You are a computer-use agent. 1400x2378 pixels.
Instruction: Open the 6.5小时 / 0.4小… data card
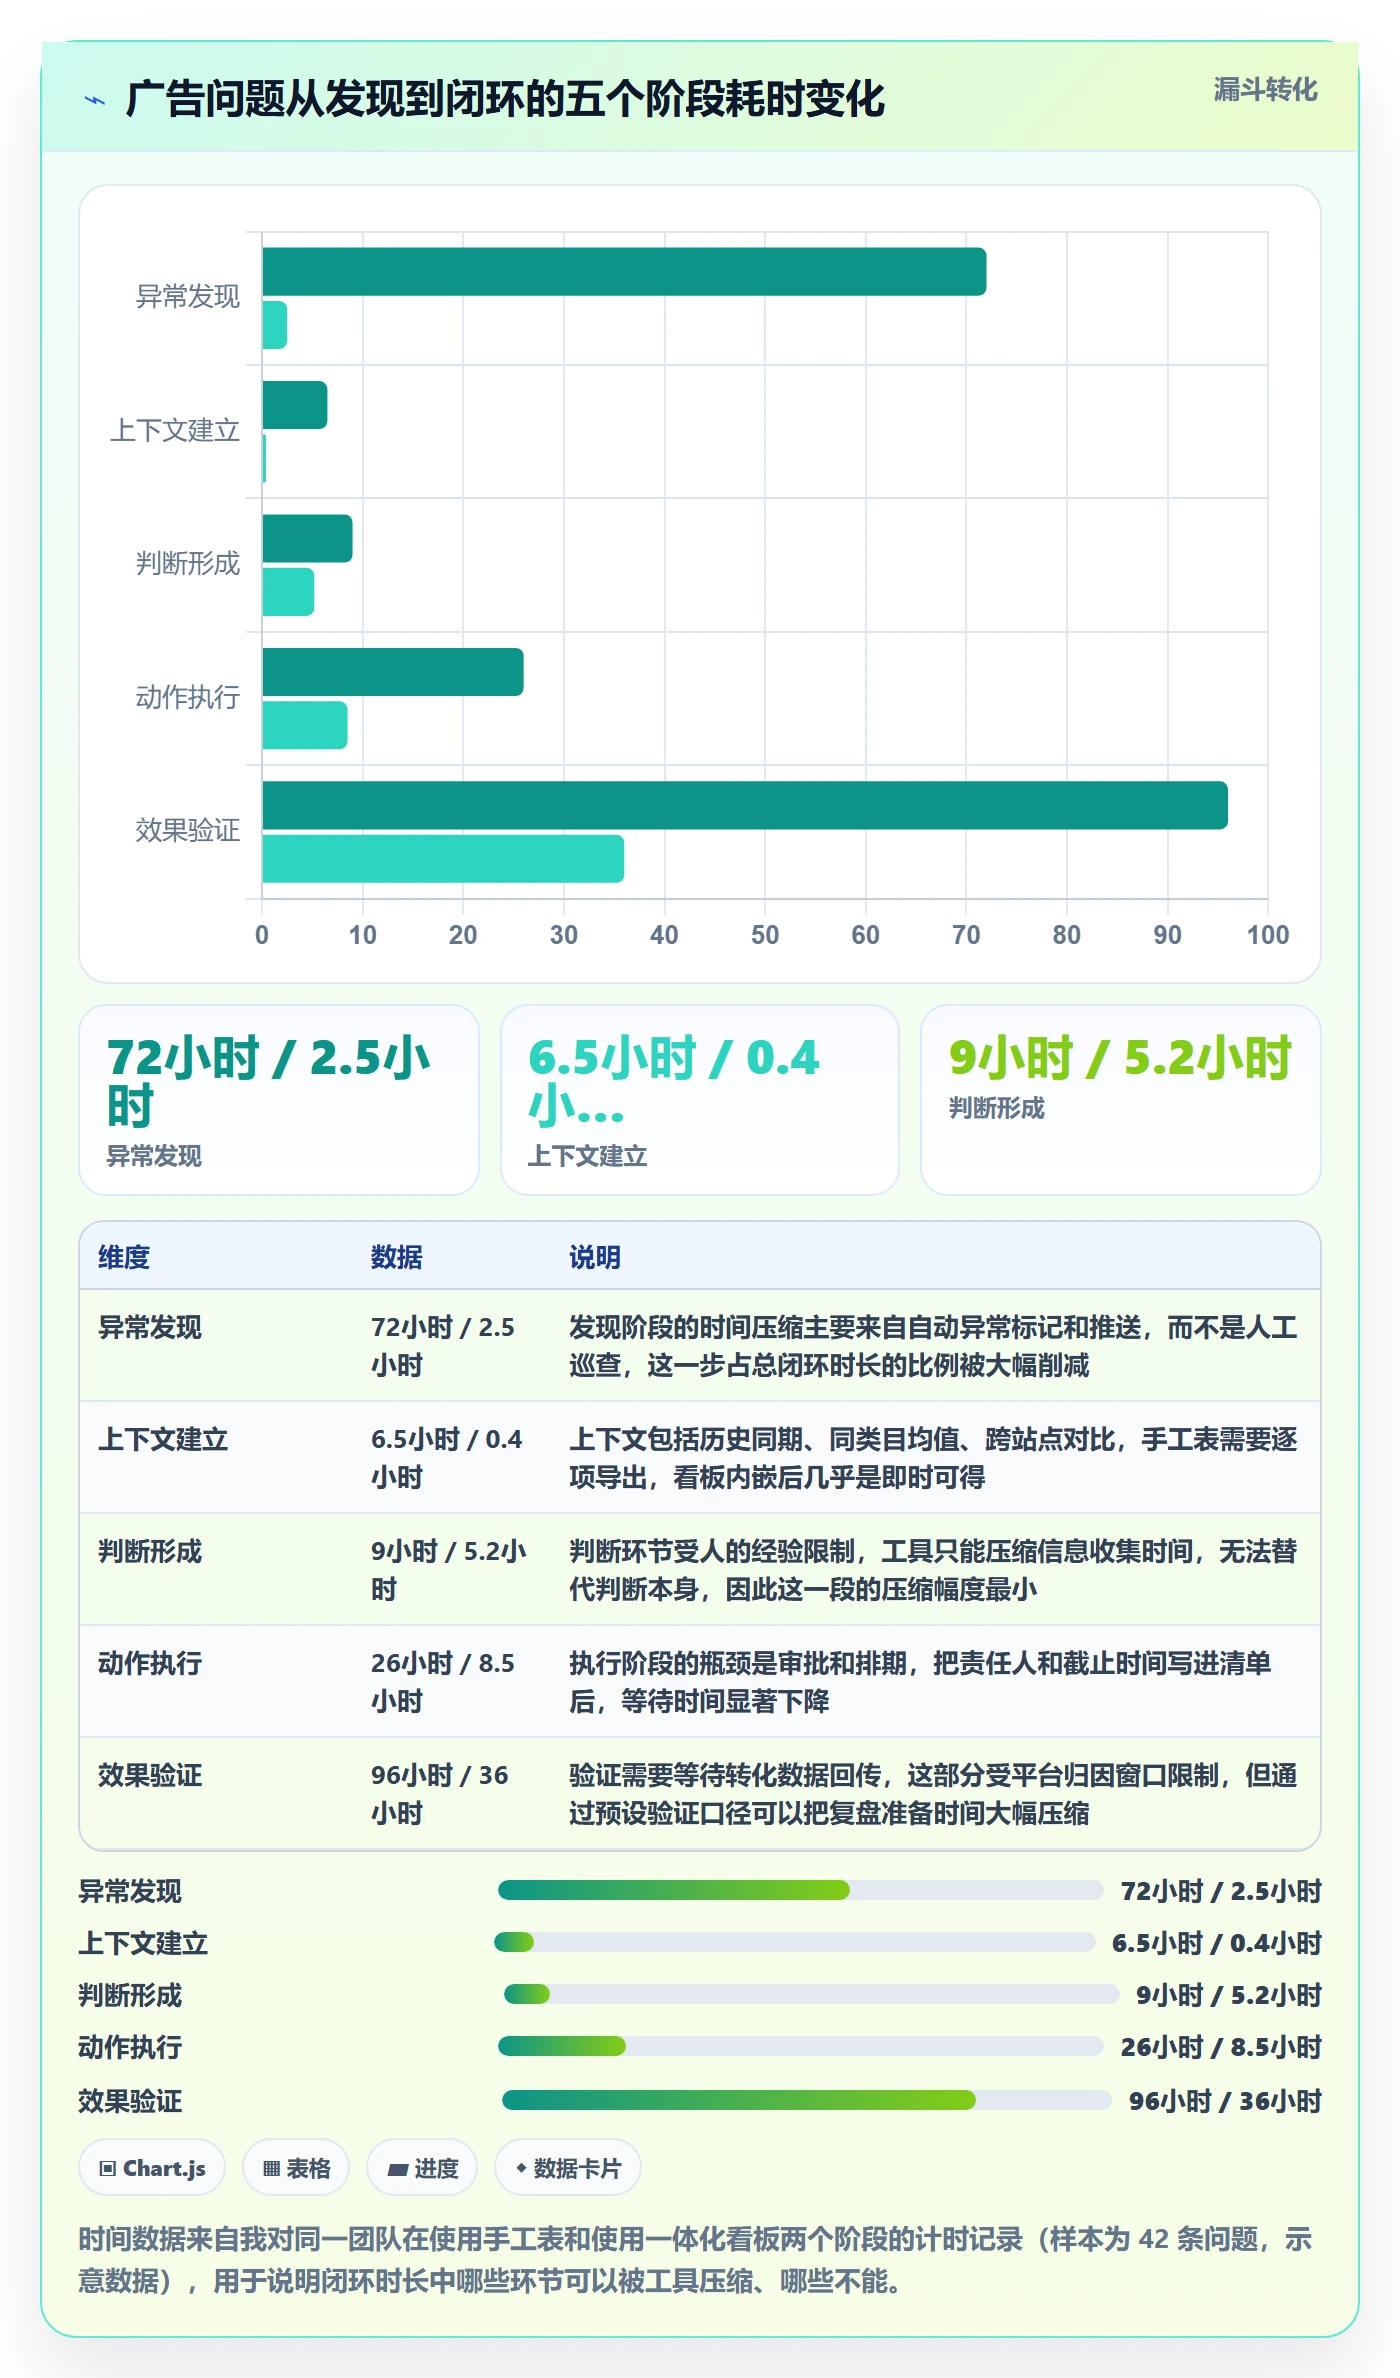point(700,1100)
